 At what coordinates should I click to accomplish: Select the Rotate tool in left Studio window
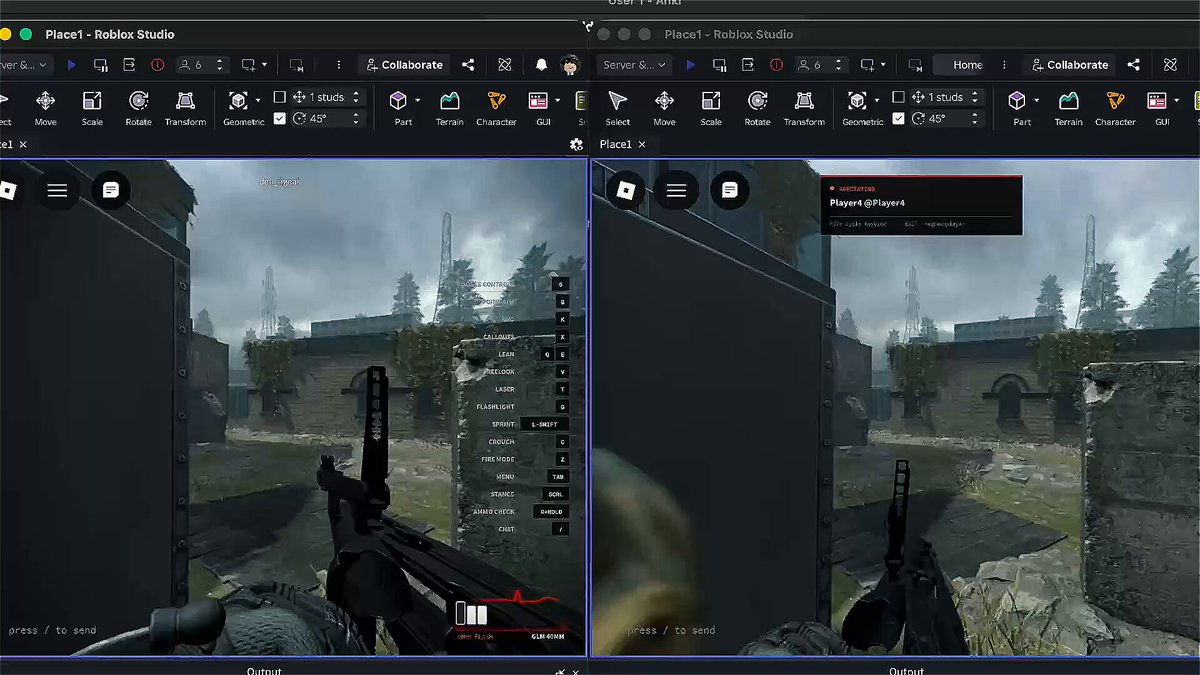[139, 108]
